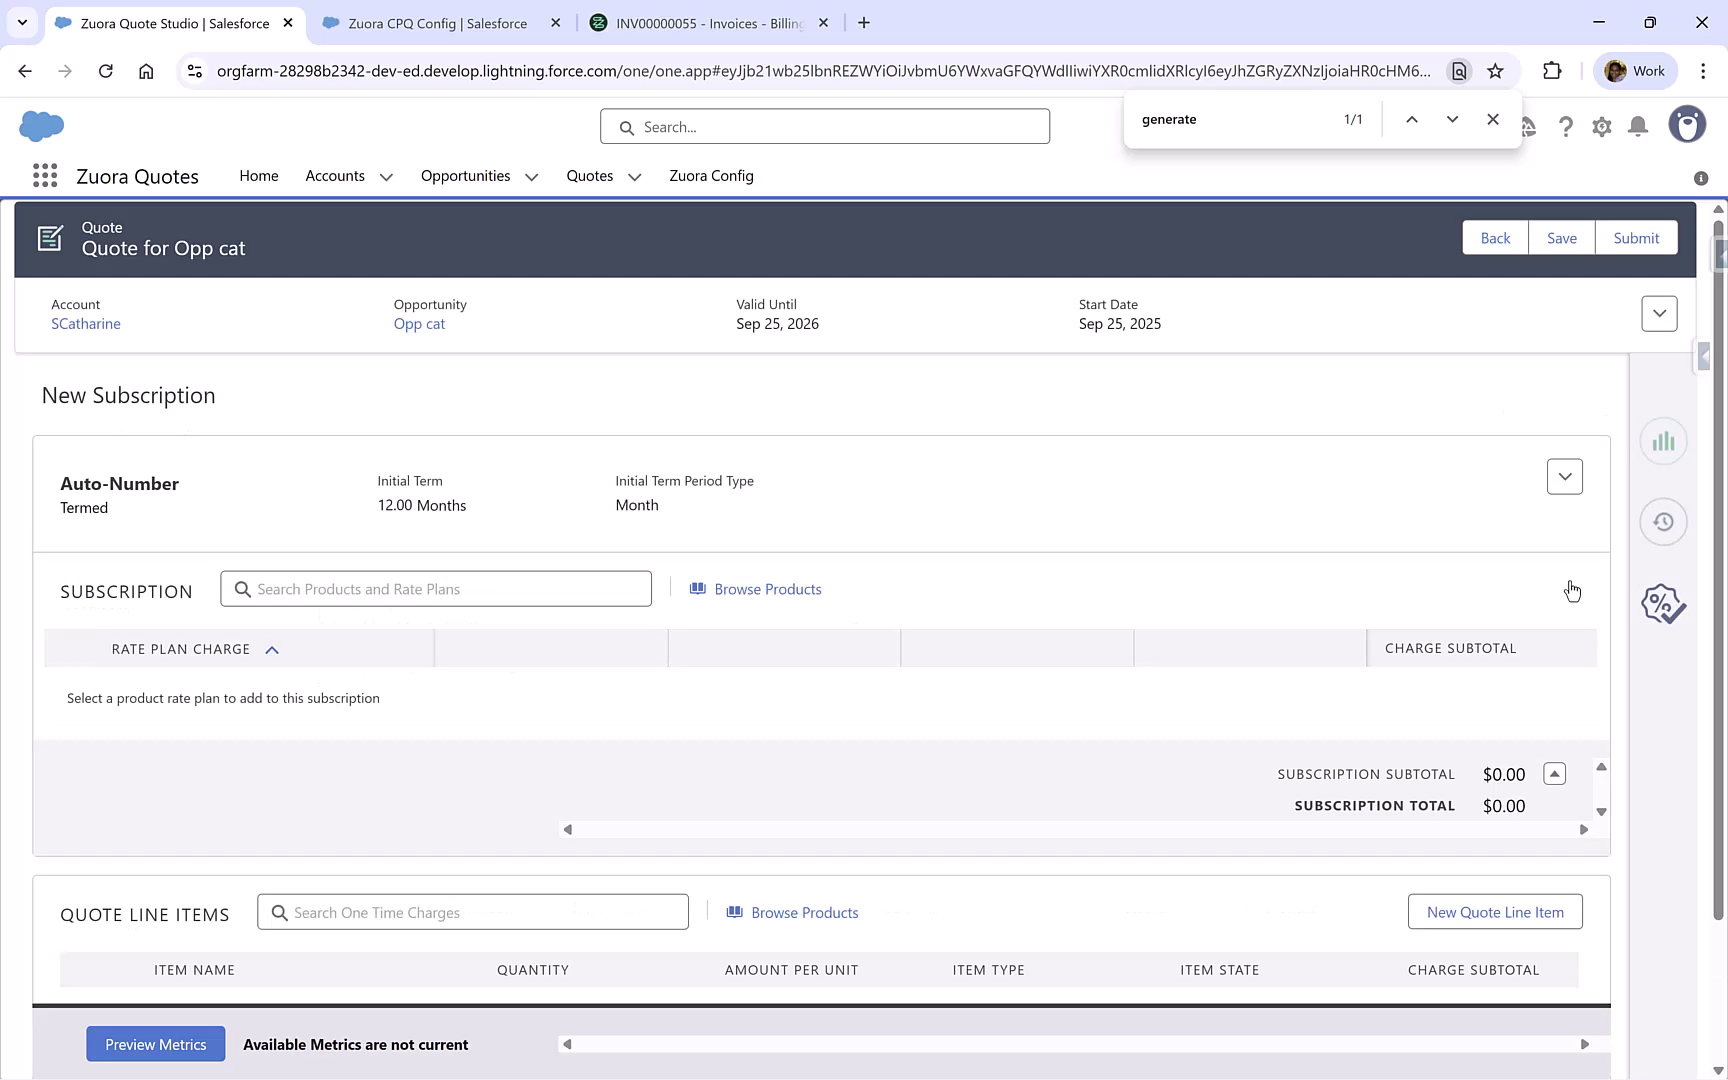Viewport: 1728px width, 1080px height.
Task: Expand the quote details chevron on header
Action: click(1659, 313)
